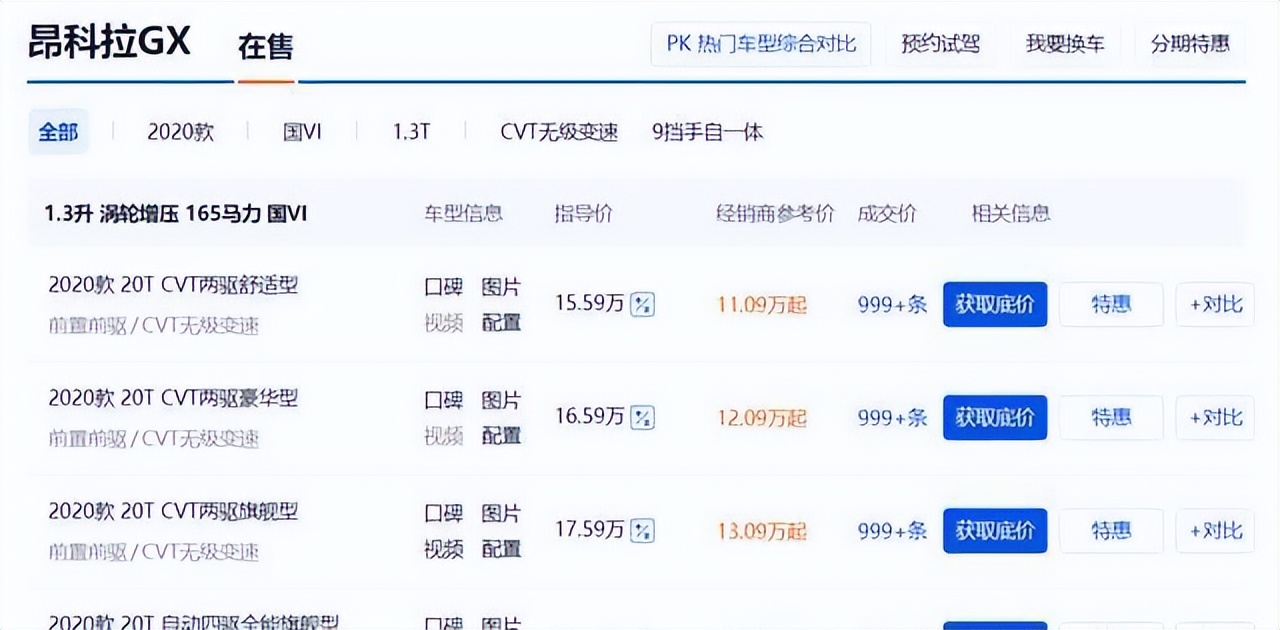Click 特惠 on the 豪华型 row
Viewport: 1280px width, 630px height.
[1111, 417]
